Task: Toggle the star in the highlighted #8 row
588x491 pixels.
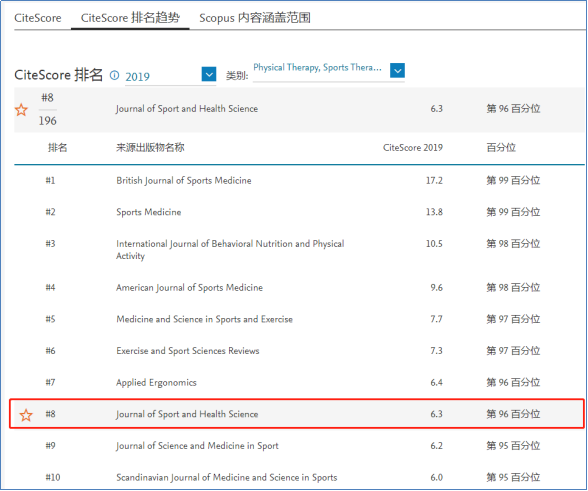Action: [26, 415]
